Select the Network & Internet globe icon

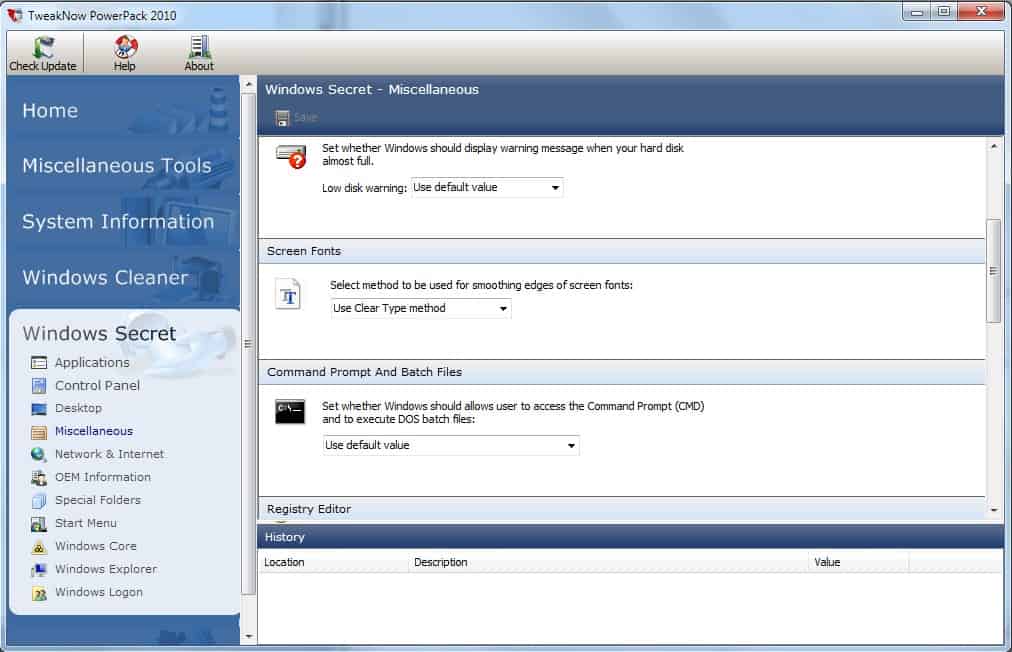39,455
